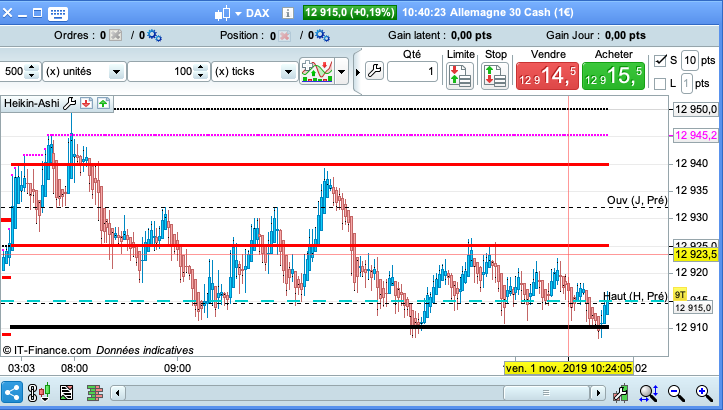Cancel all pending orders icon next to Ordres

116,36
